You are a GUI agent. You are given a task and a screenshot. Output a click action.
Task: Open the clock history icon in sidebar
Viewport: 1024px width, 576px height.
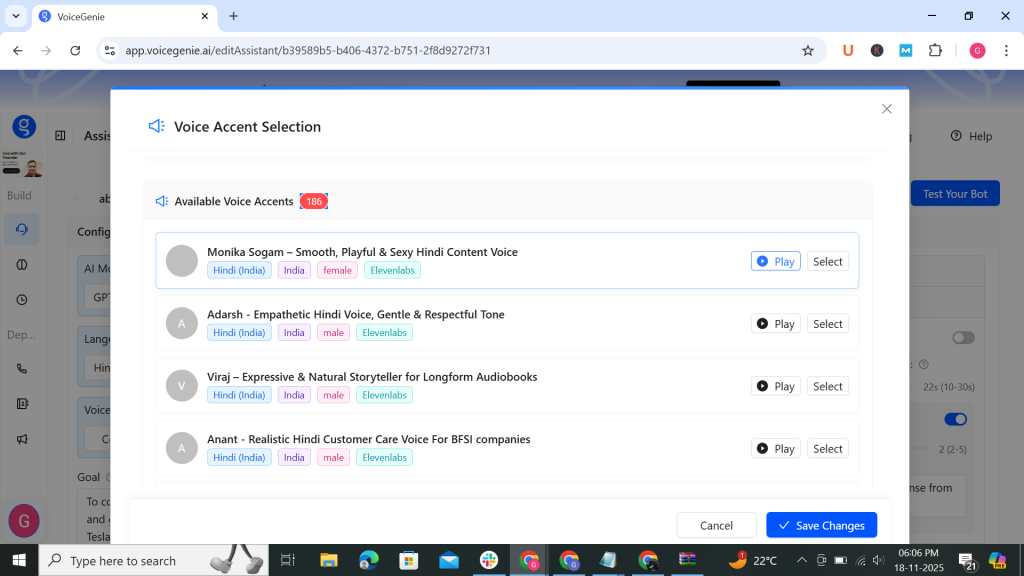(x=22, y=300)
